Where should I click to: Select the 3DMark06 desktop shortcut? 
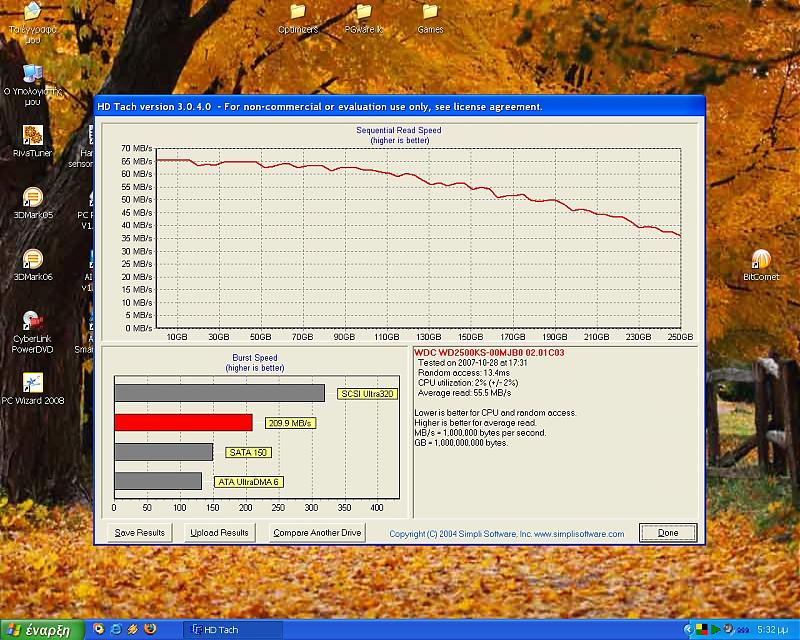(33, 265)
